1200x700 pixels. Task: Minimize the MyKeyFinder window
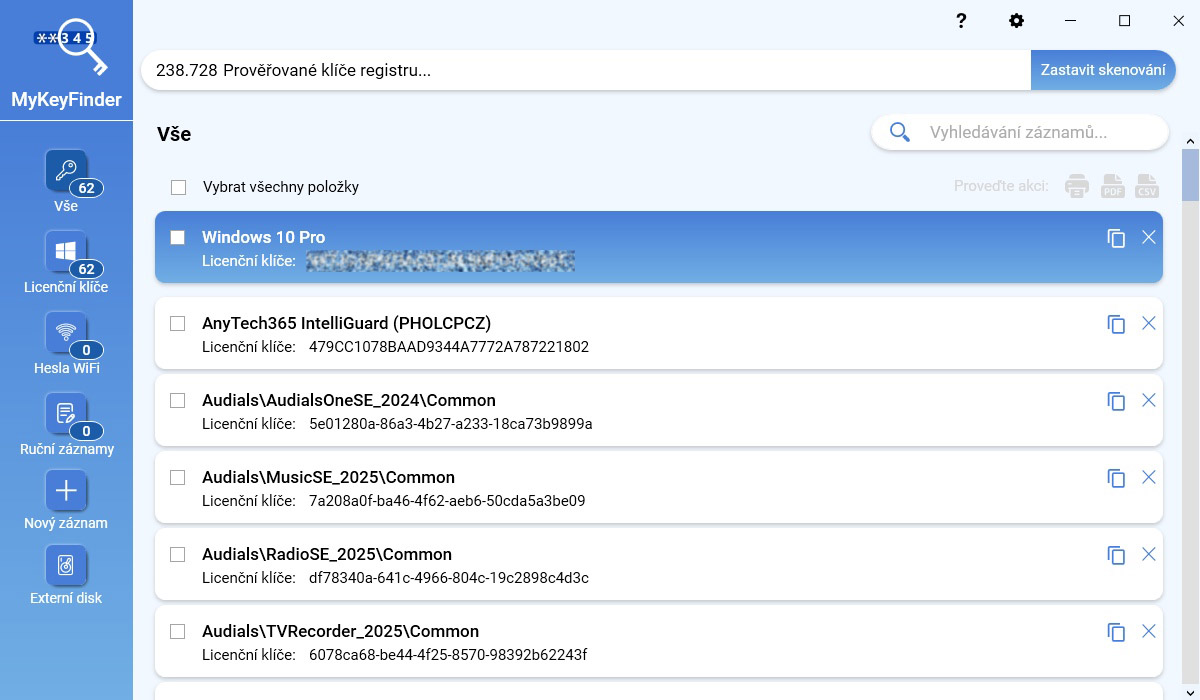click(x=1071, y=21)
